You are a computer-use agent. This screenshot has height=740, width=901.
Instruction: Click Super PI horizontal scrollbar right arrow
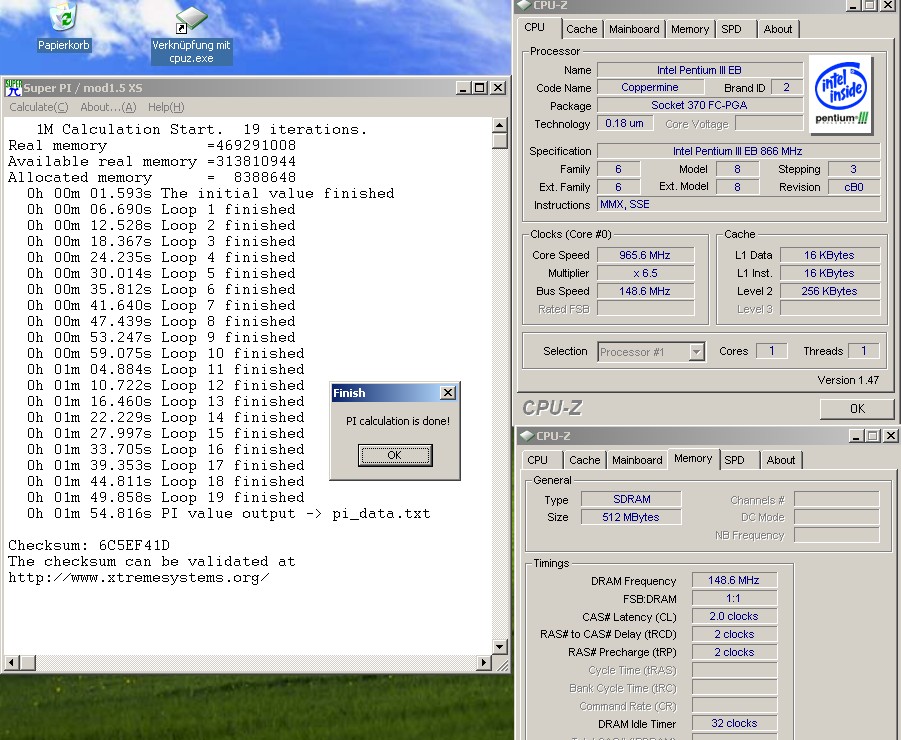click(484, 662)
